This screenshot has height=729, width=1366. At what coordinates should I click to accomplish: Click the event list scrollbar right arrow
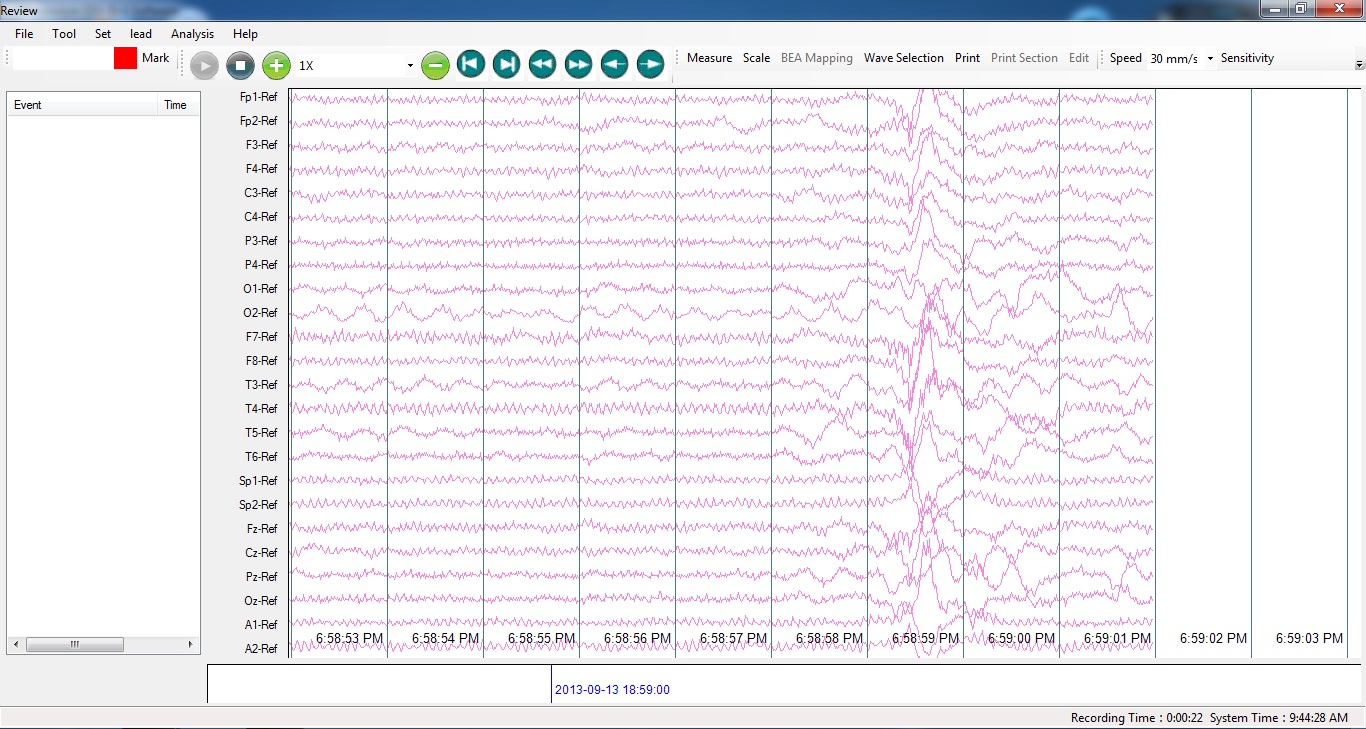click(x=193, y=645)
